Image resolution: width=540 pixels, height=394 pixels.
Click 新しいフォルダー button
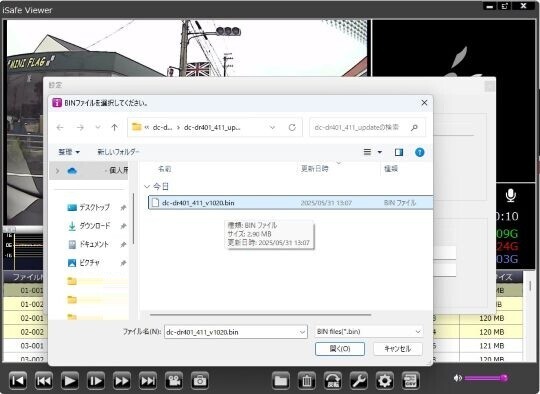[x=118, y=152]
